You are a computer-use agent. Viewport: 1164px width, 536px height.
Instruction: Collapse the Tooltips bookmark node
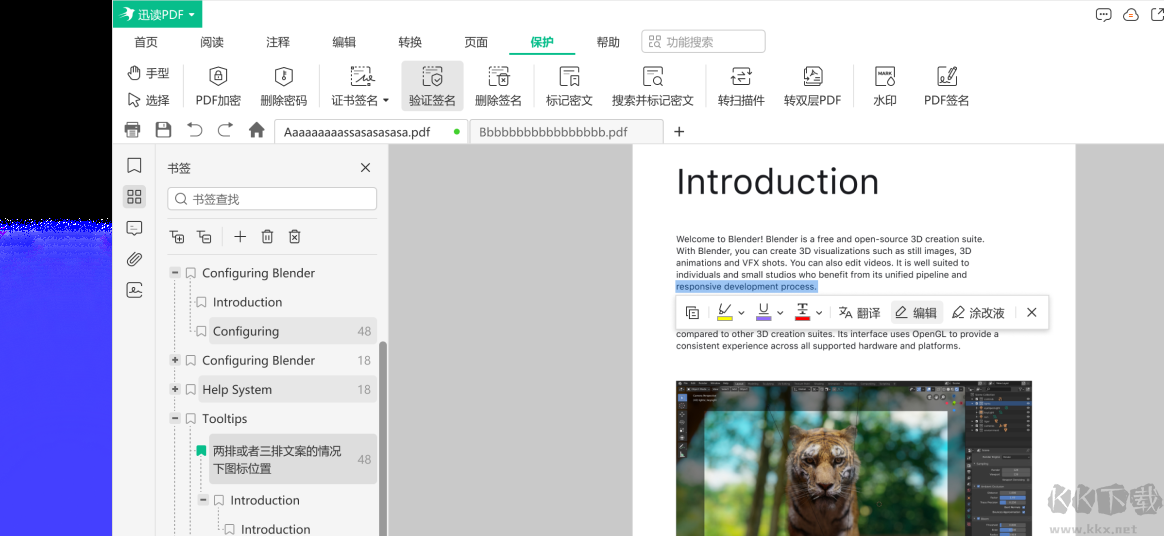point(175,418)
